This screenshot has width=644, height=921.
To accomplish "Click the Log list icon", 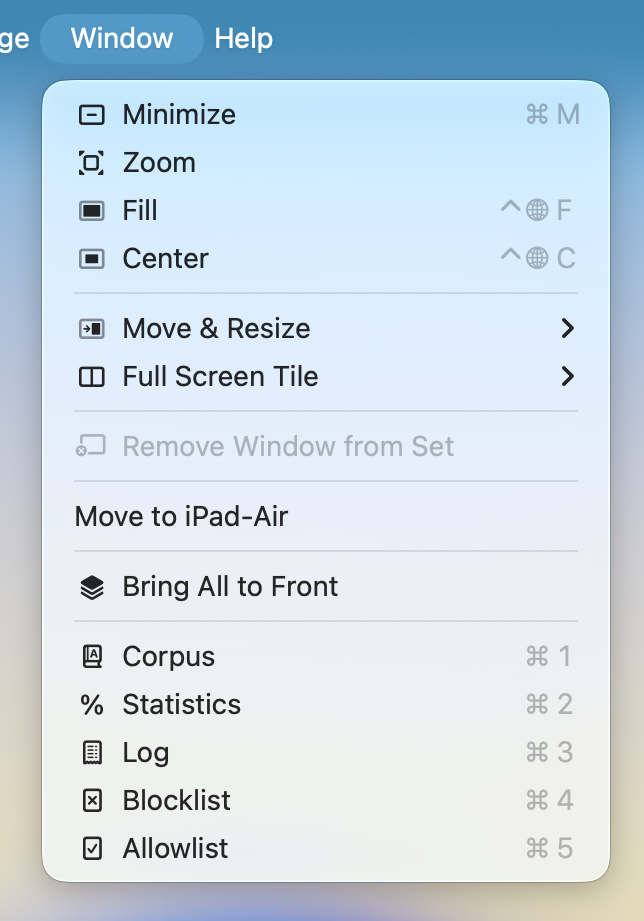I will [91, 752].
